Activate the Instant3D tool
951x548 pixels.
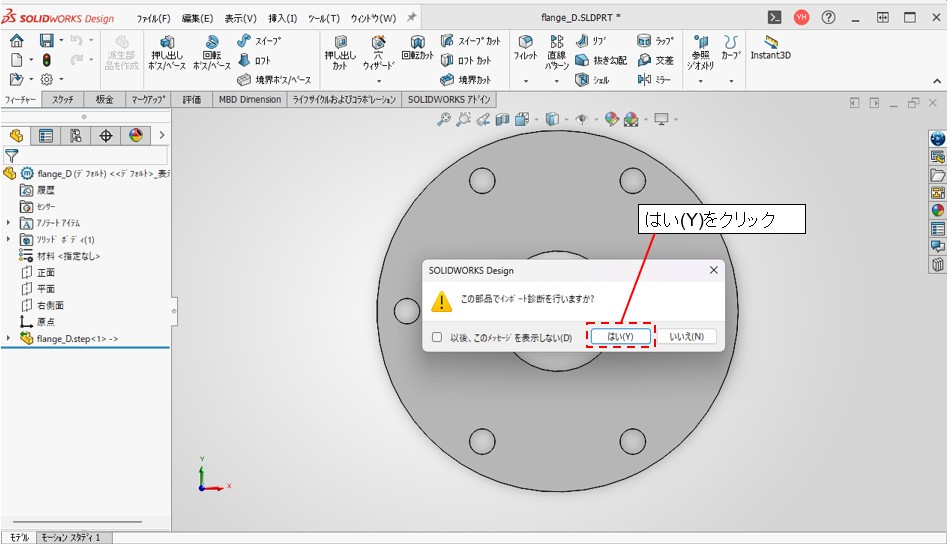point(770,48)
